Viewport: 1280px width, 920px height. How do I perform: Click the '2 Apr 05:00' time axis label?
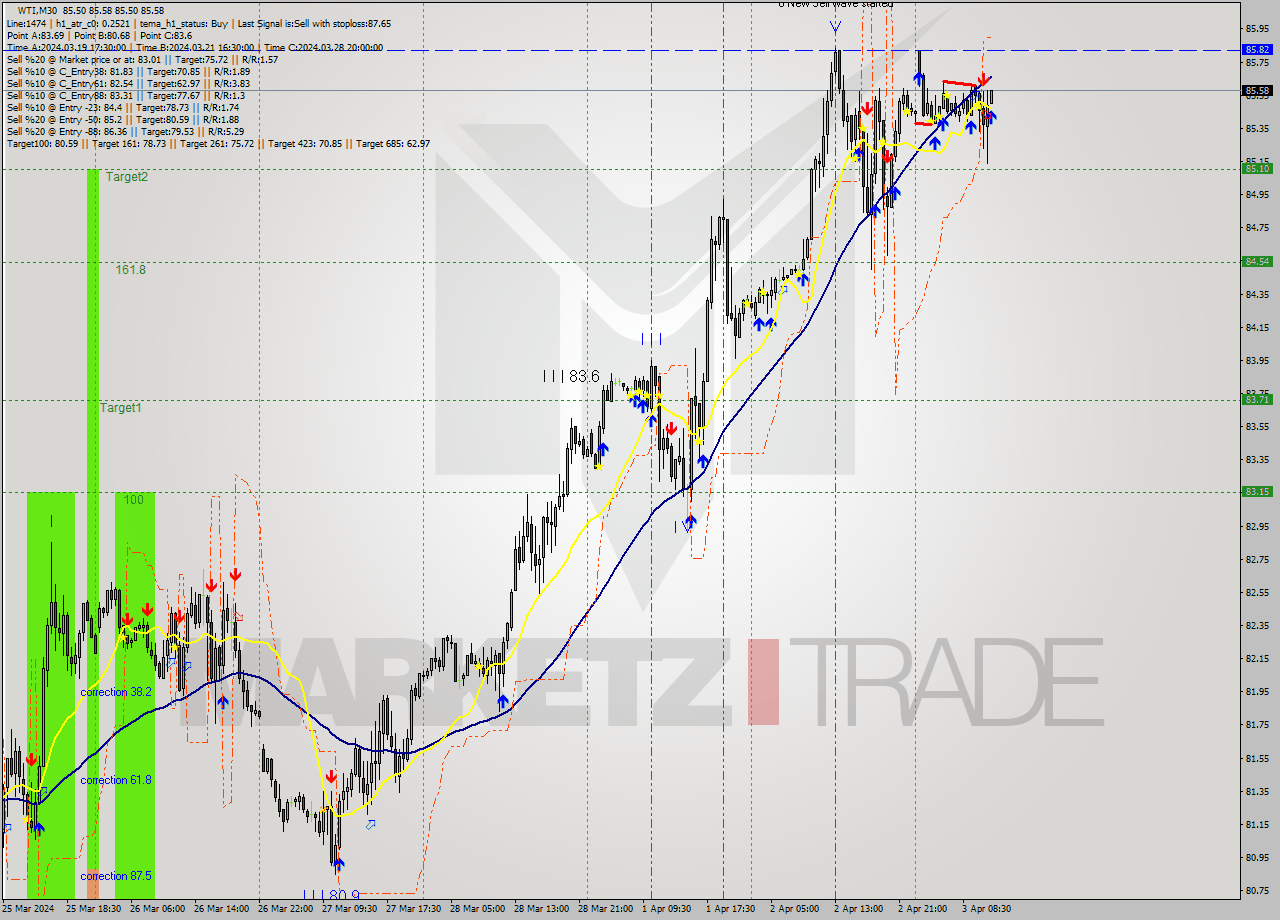coord(795,909)
